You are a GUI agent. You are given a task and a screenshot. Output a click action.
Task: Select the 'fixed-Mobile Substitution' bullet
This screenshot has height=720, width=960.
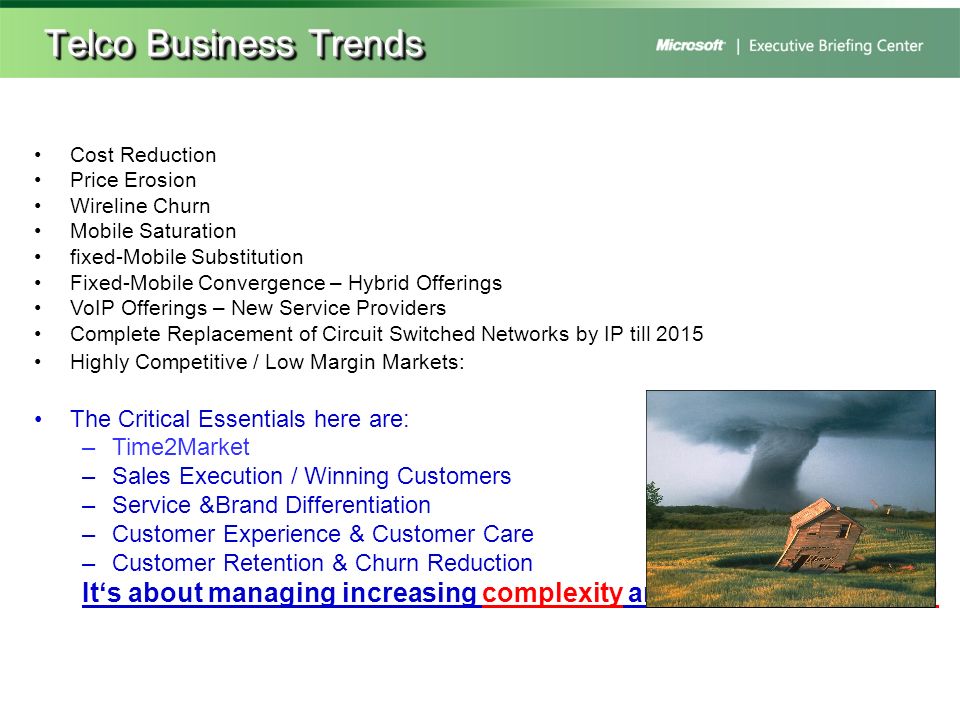(187, 257)
